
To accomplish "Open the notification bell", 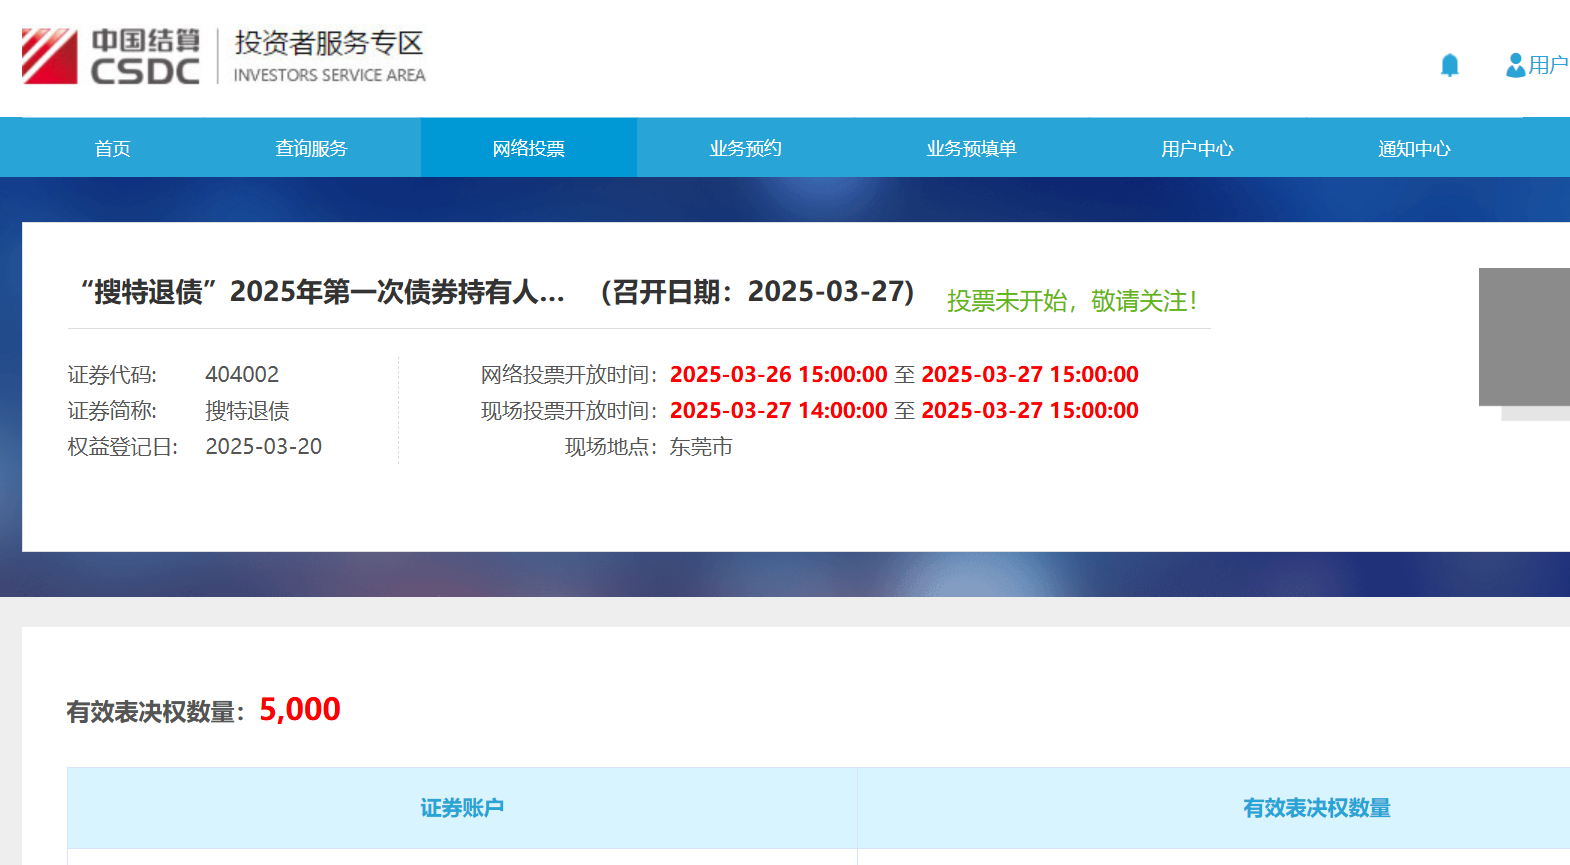I will click(x=1449, y=66).
